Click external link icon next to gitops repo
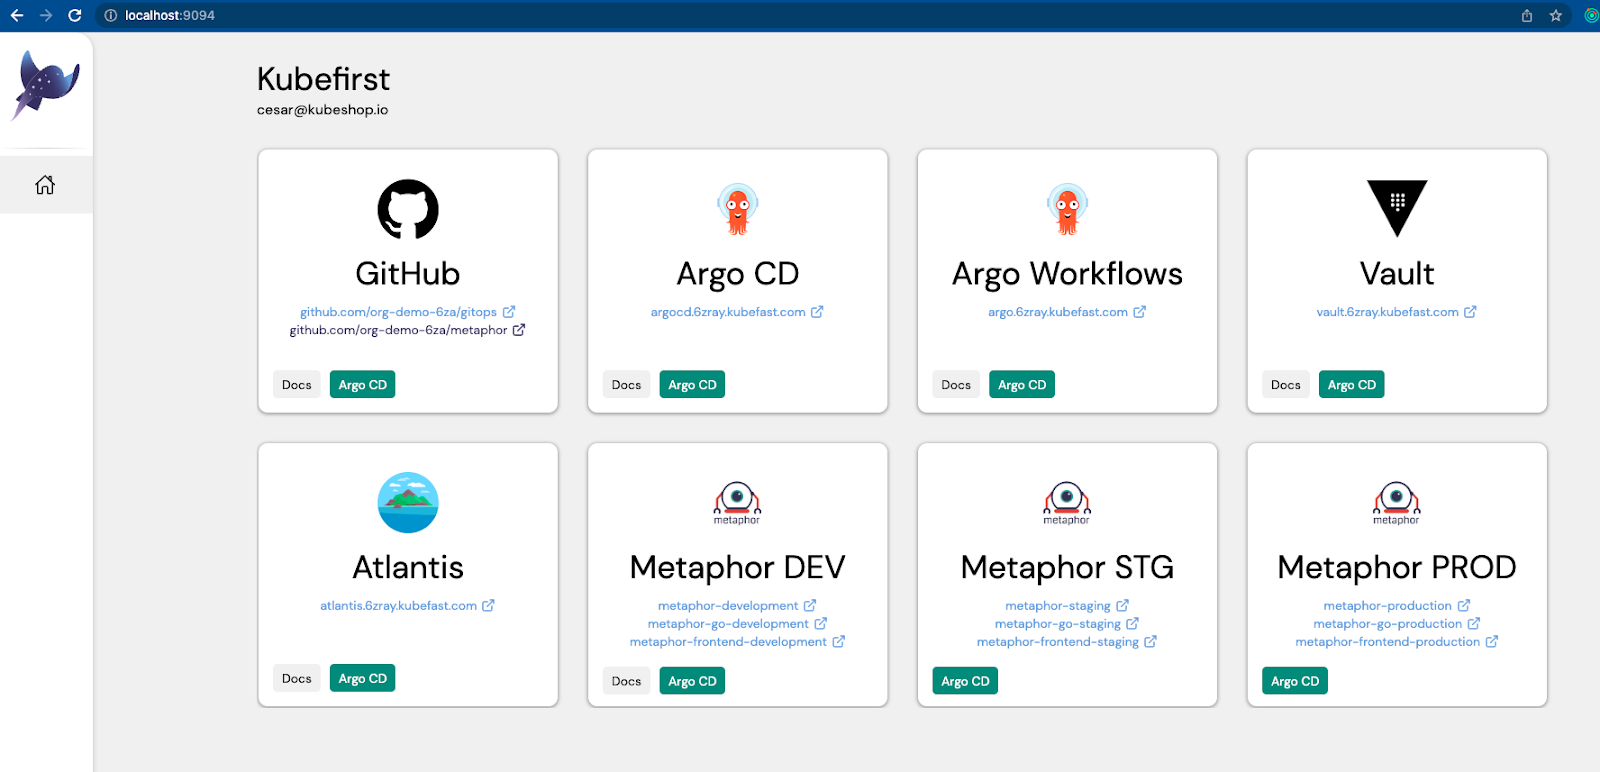Screen dimensions: 1600x772 click(x=509, y=312)
